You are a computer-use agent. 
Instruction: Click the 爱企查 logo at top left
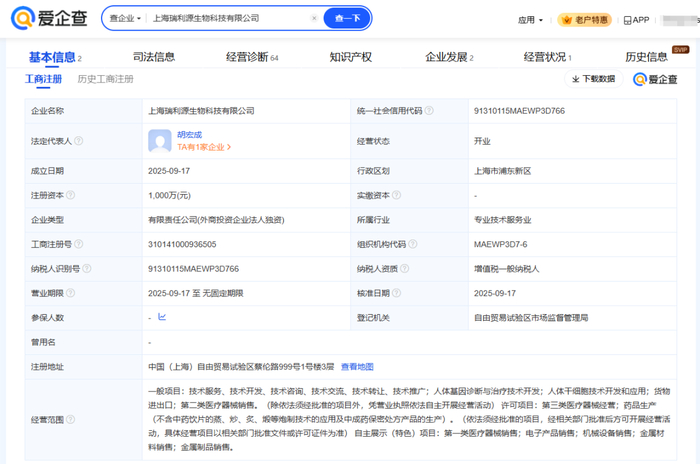pos(49,18)
